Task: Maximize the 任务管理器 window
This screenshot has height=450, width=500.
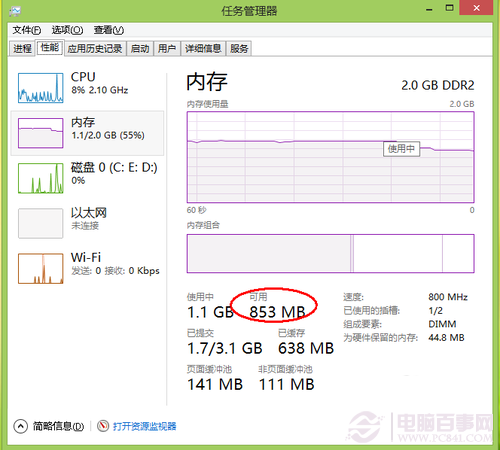Action: 450,8
